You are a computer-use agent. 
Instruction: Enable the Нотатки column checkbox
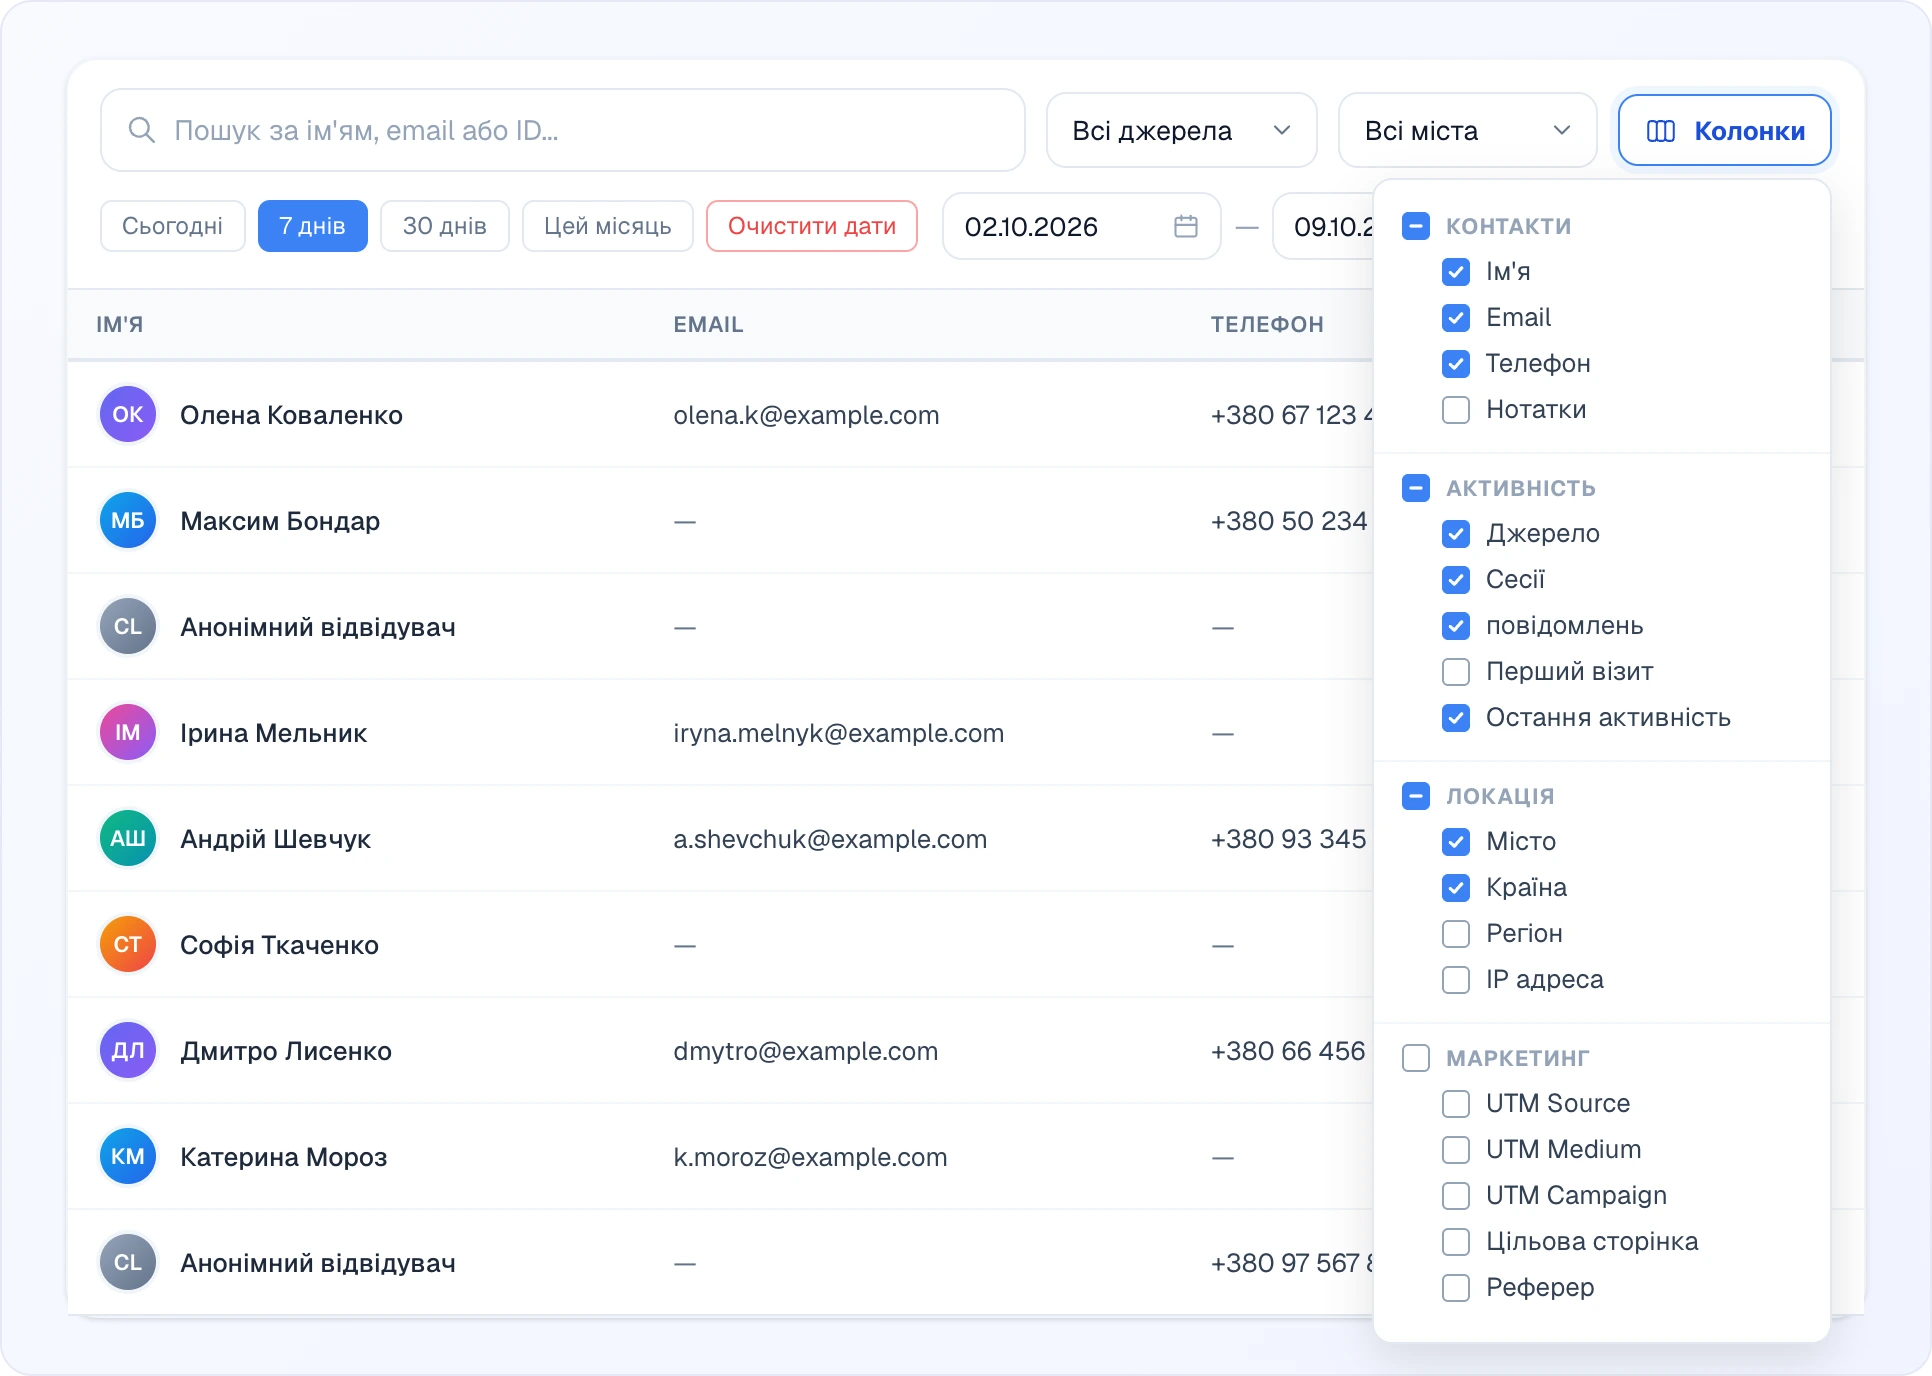(1456, 410)
